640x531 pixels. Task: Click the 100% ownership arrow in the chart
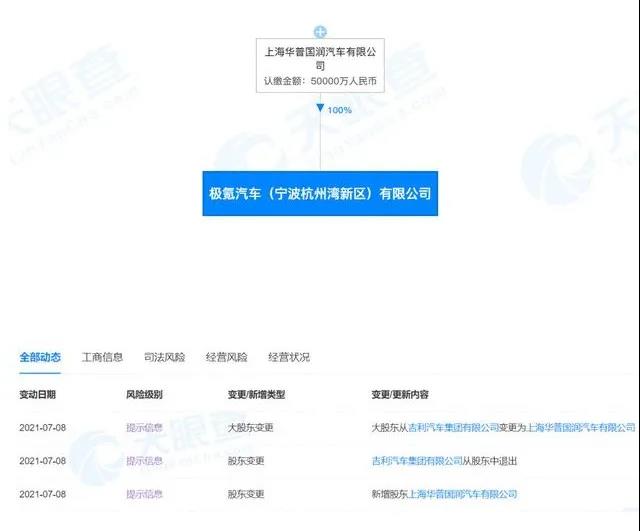click(x=320, y=108)
